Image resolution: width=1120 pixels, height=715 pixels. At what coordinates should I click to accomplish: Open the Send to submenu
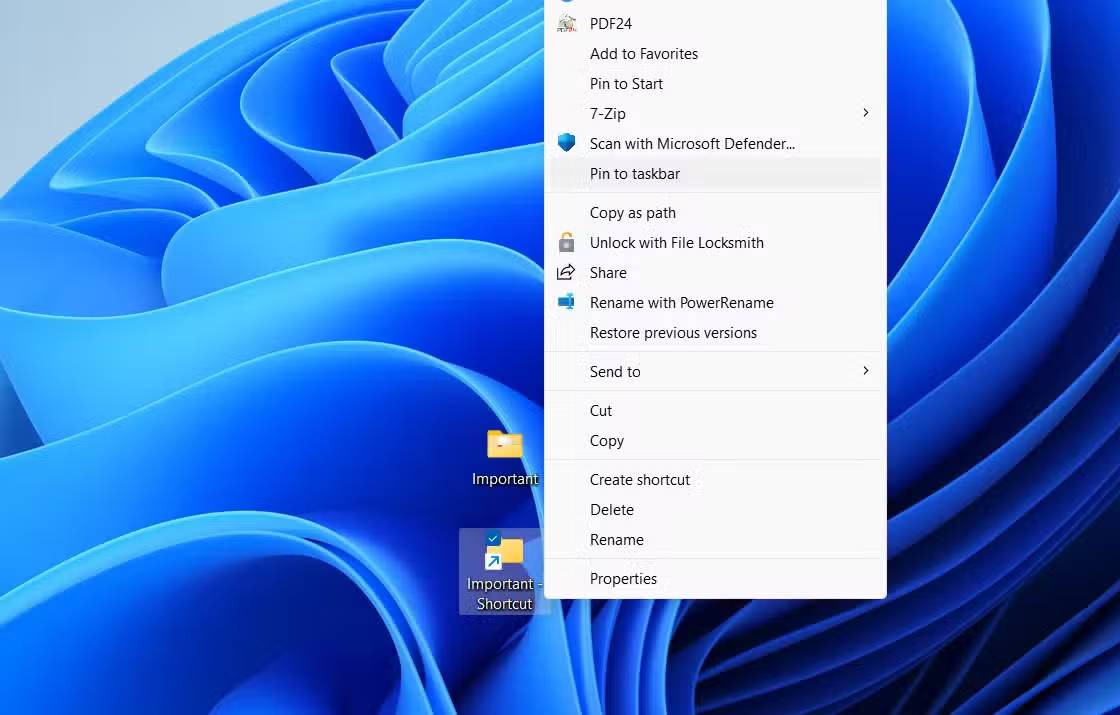click(x=614, y=371)
